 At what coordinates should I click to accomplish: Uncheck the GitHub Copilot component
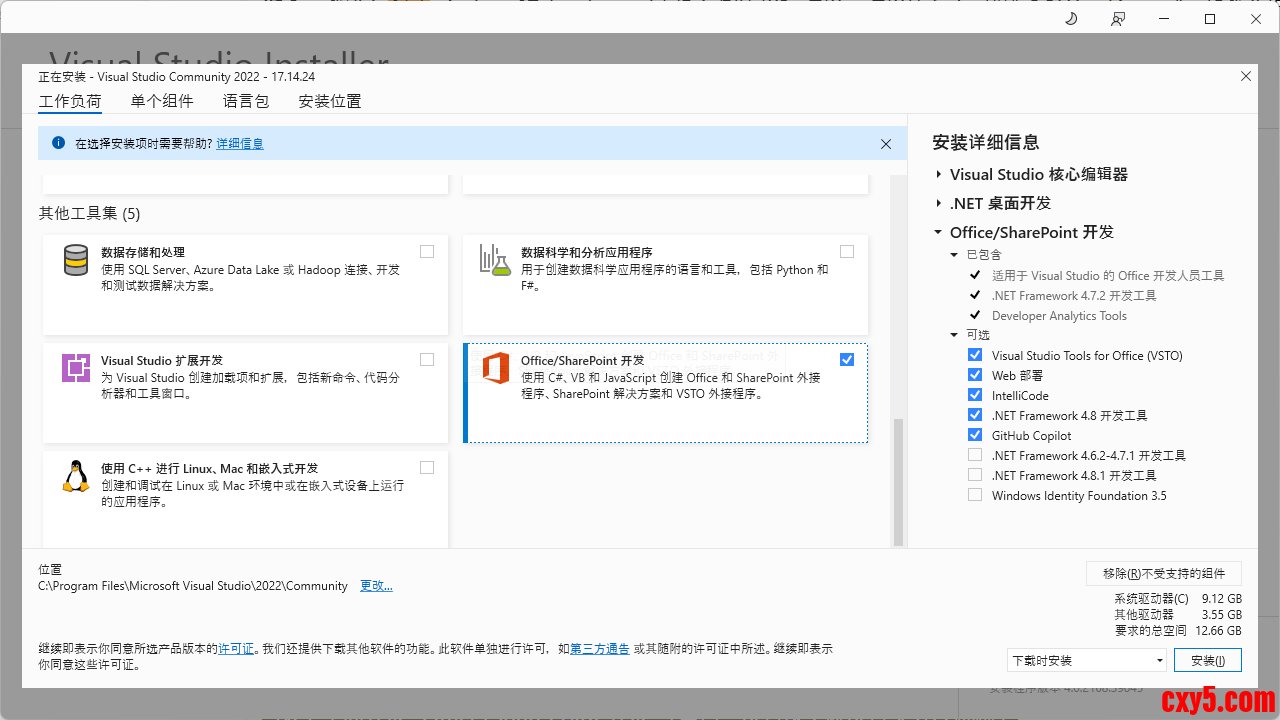pyautogui.click(x=975, y=435)
